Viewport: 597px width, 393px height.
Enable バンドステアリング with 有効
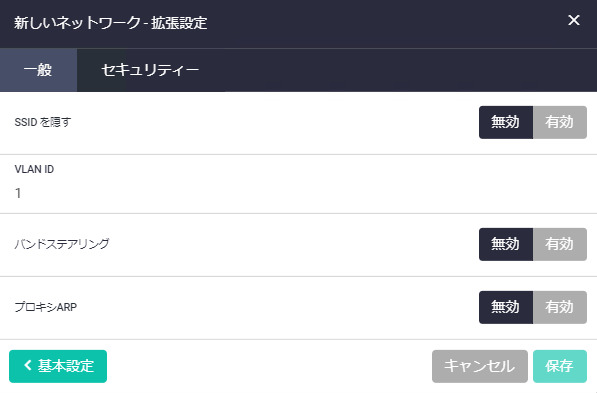pyautogui.click(x=560, y=244)
